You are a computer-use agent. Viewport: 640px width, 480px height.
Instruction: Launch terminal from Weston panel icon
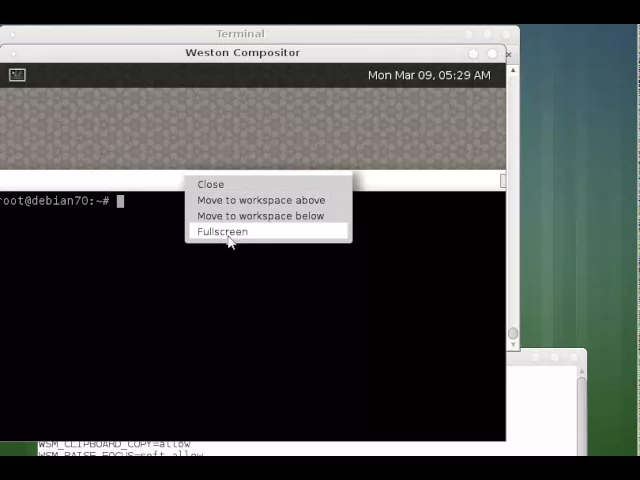(x=17, y=75)
